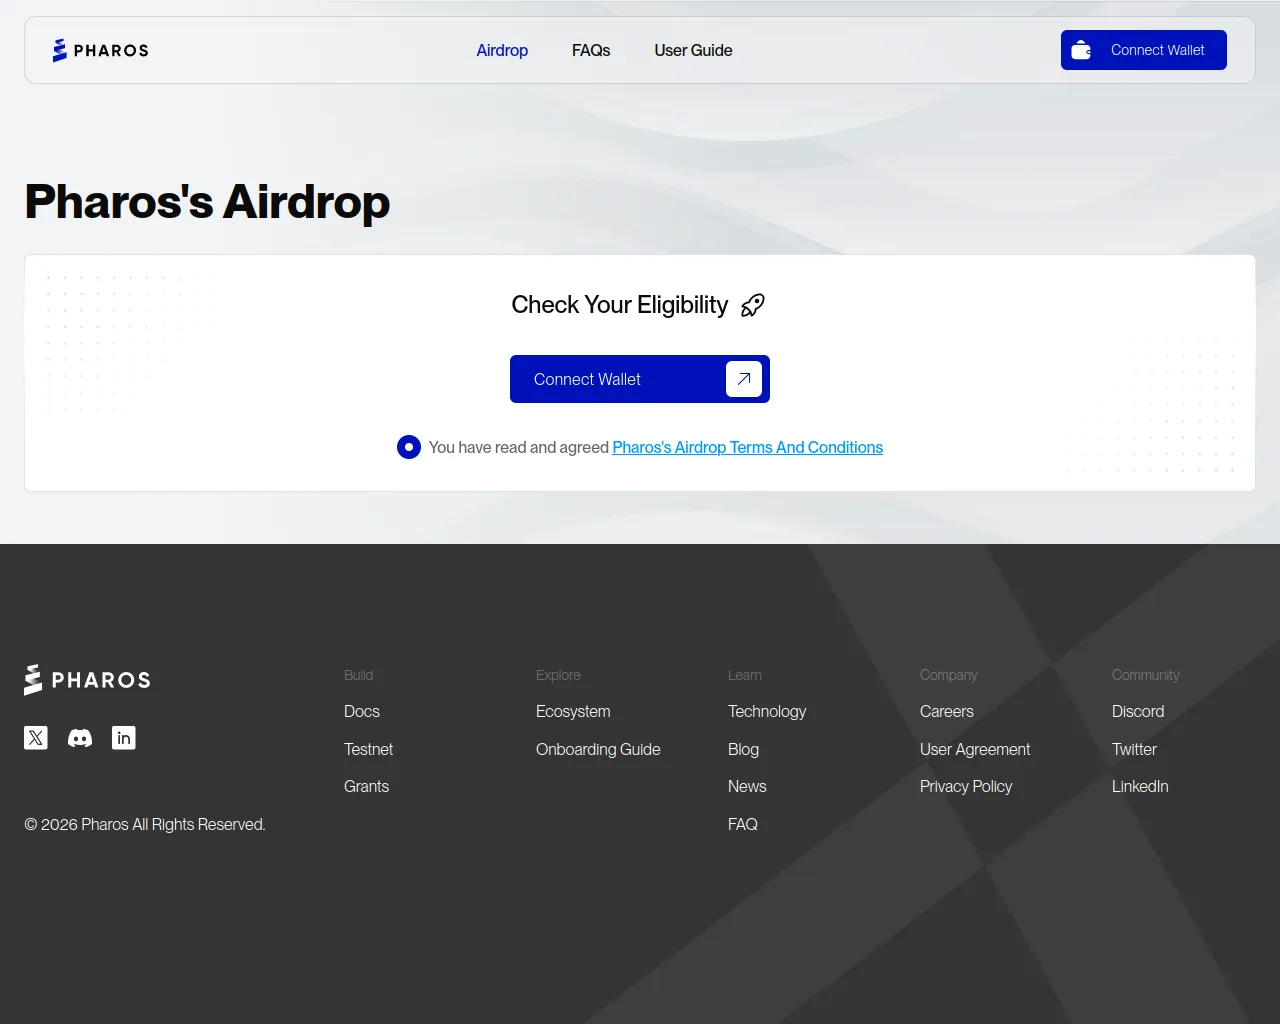Switch to the Airdrop nav tab

coord(502,50)
